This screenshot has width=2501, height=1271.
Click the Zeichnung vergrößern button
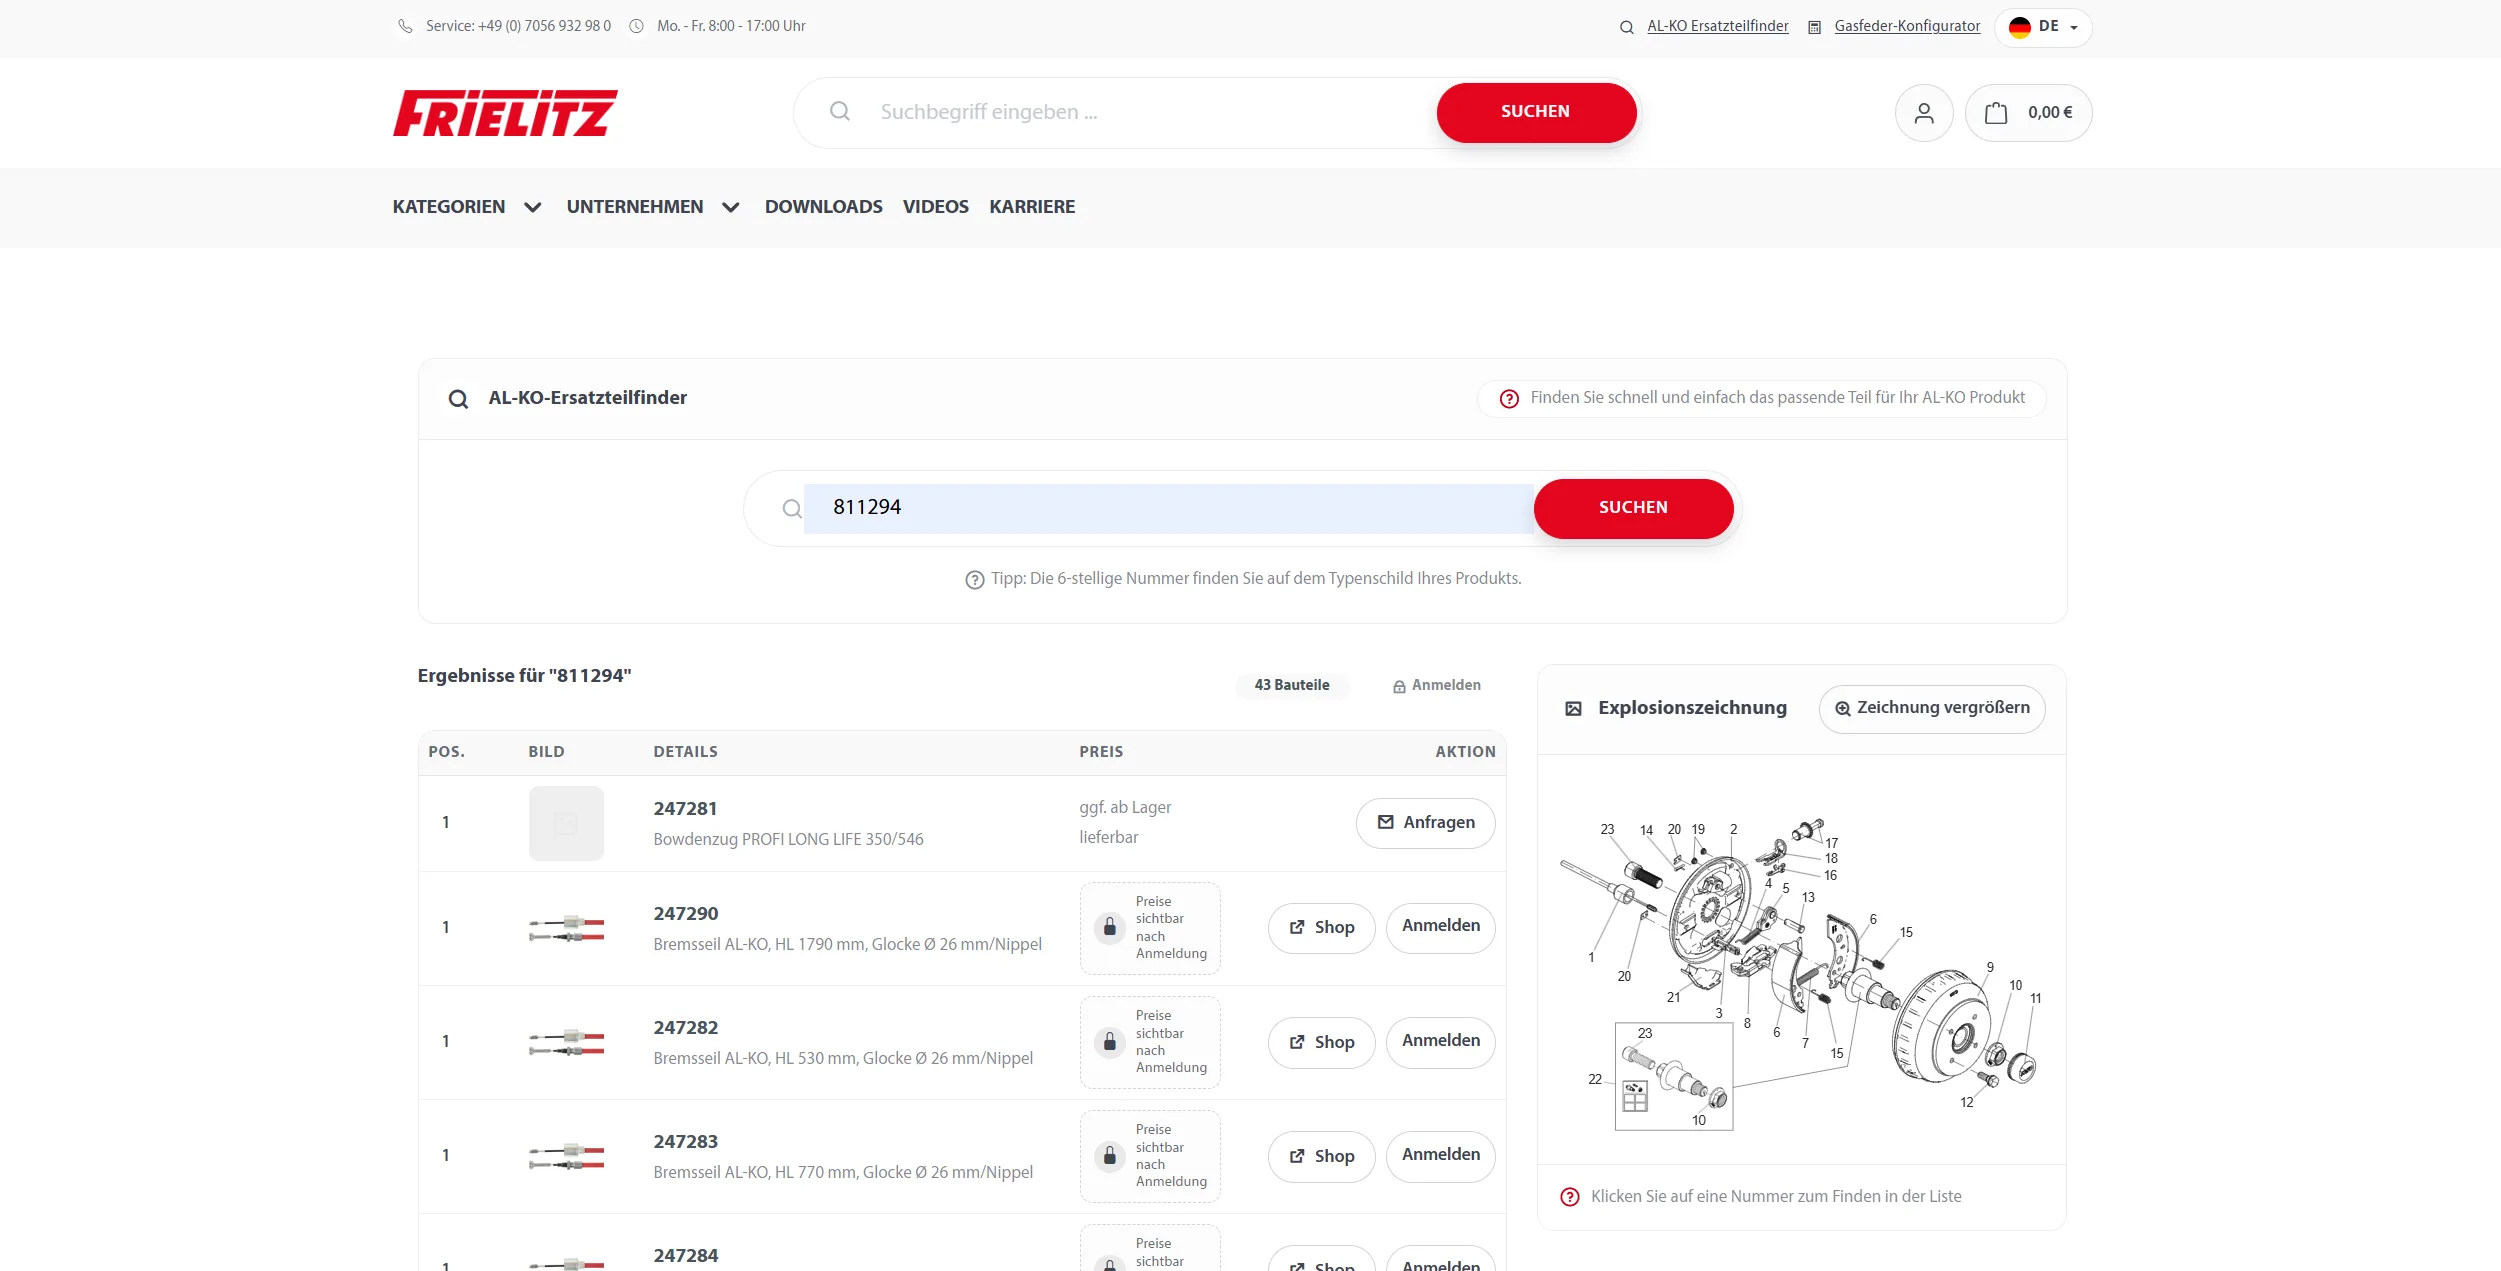click(1932, 709)
